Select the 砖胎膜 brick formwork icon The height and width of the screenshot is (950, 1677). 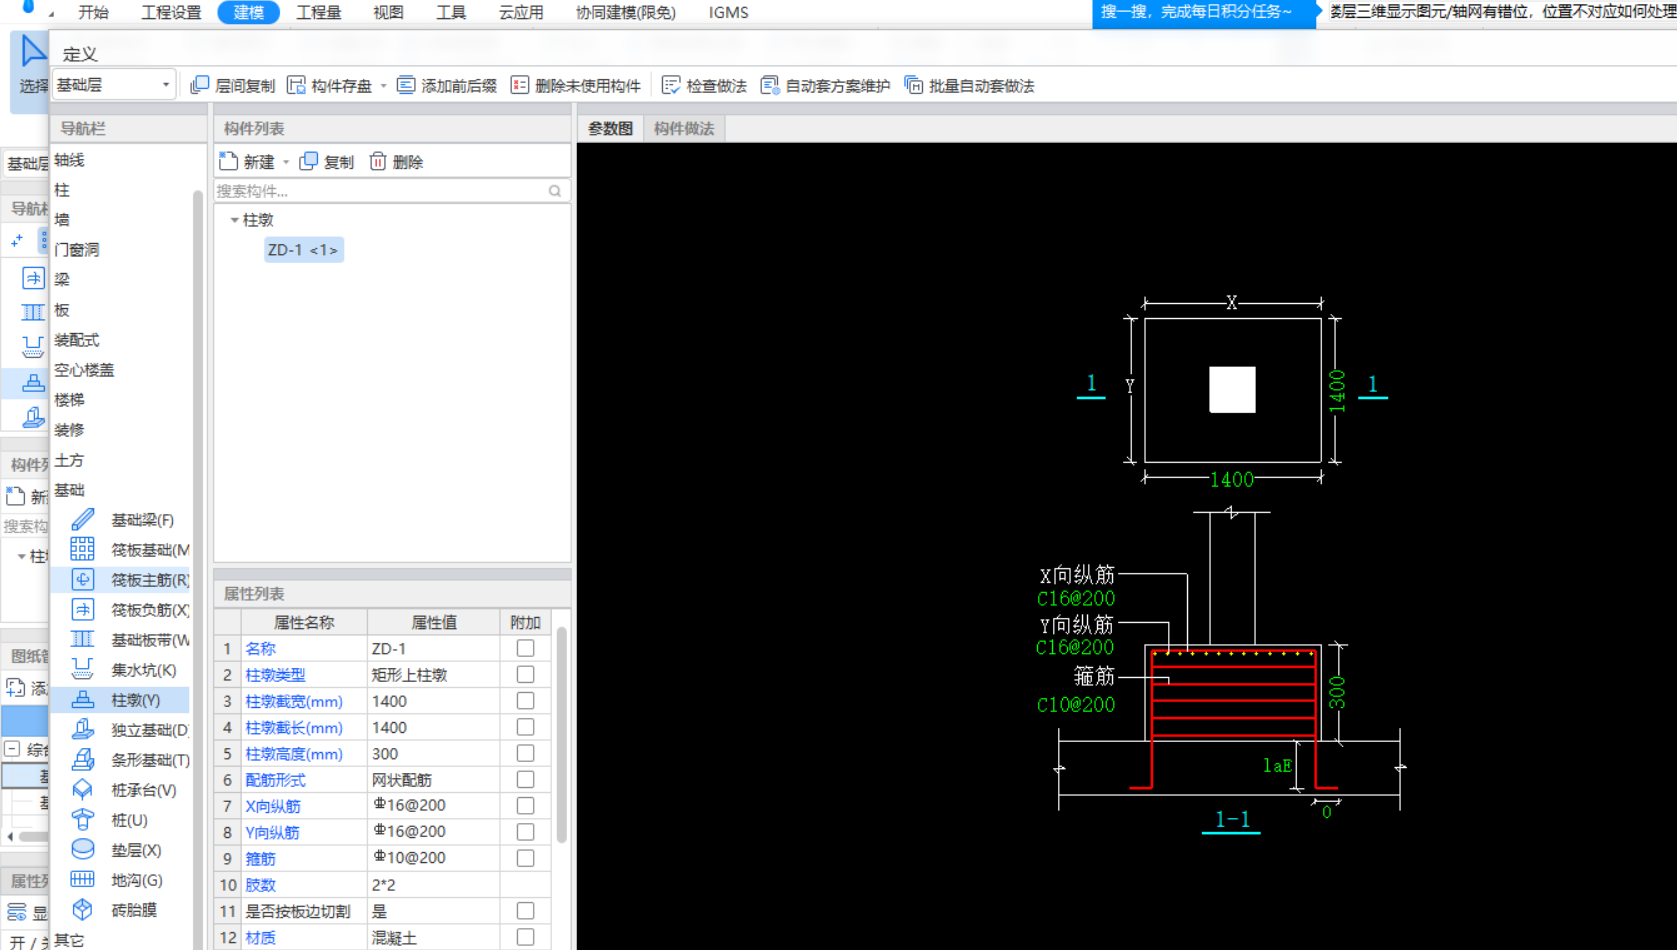coord(83,909)
